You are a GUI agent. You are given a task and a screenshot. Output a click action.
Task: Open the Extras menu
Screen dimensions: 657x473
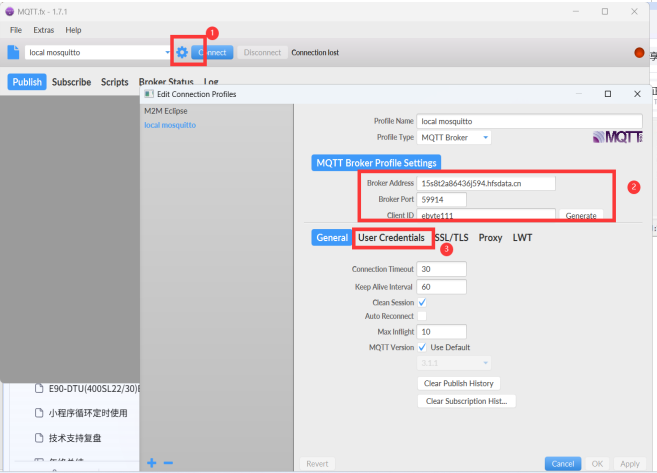tap(44, 30)
